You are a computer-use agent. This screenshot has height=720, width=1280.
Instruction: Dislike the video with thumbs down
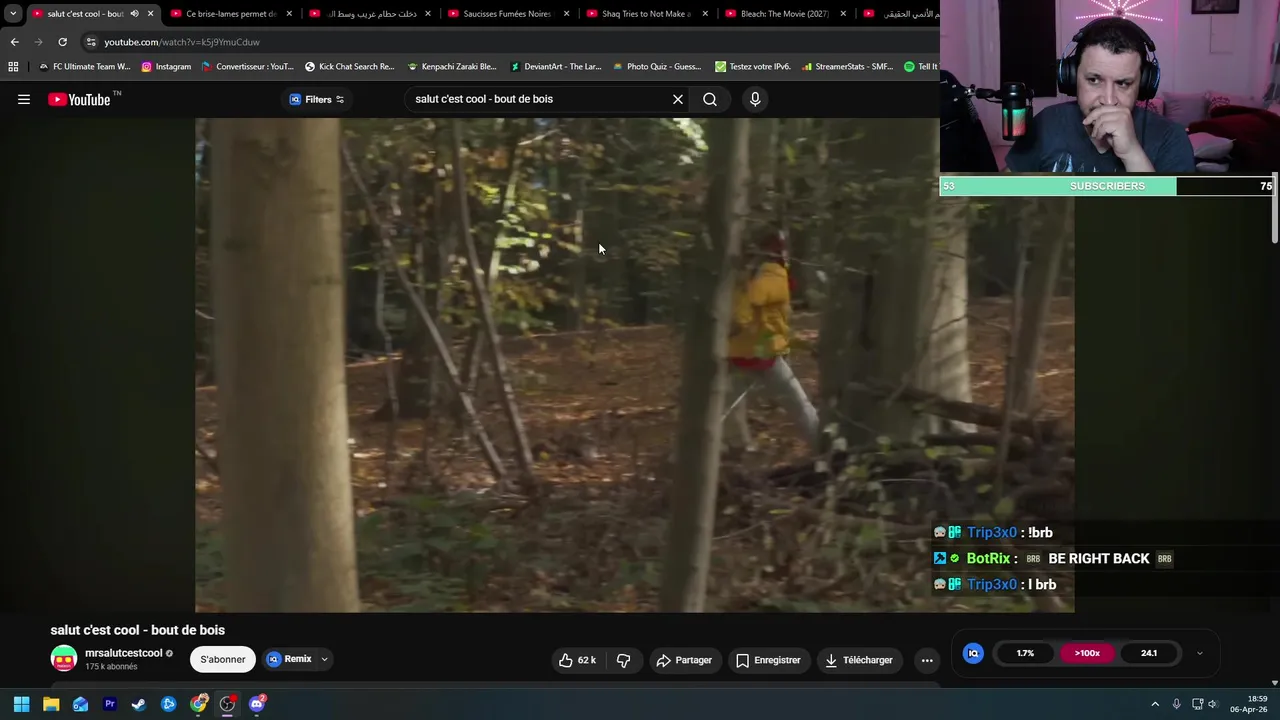pos(623,660)
